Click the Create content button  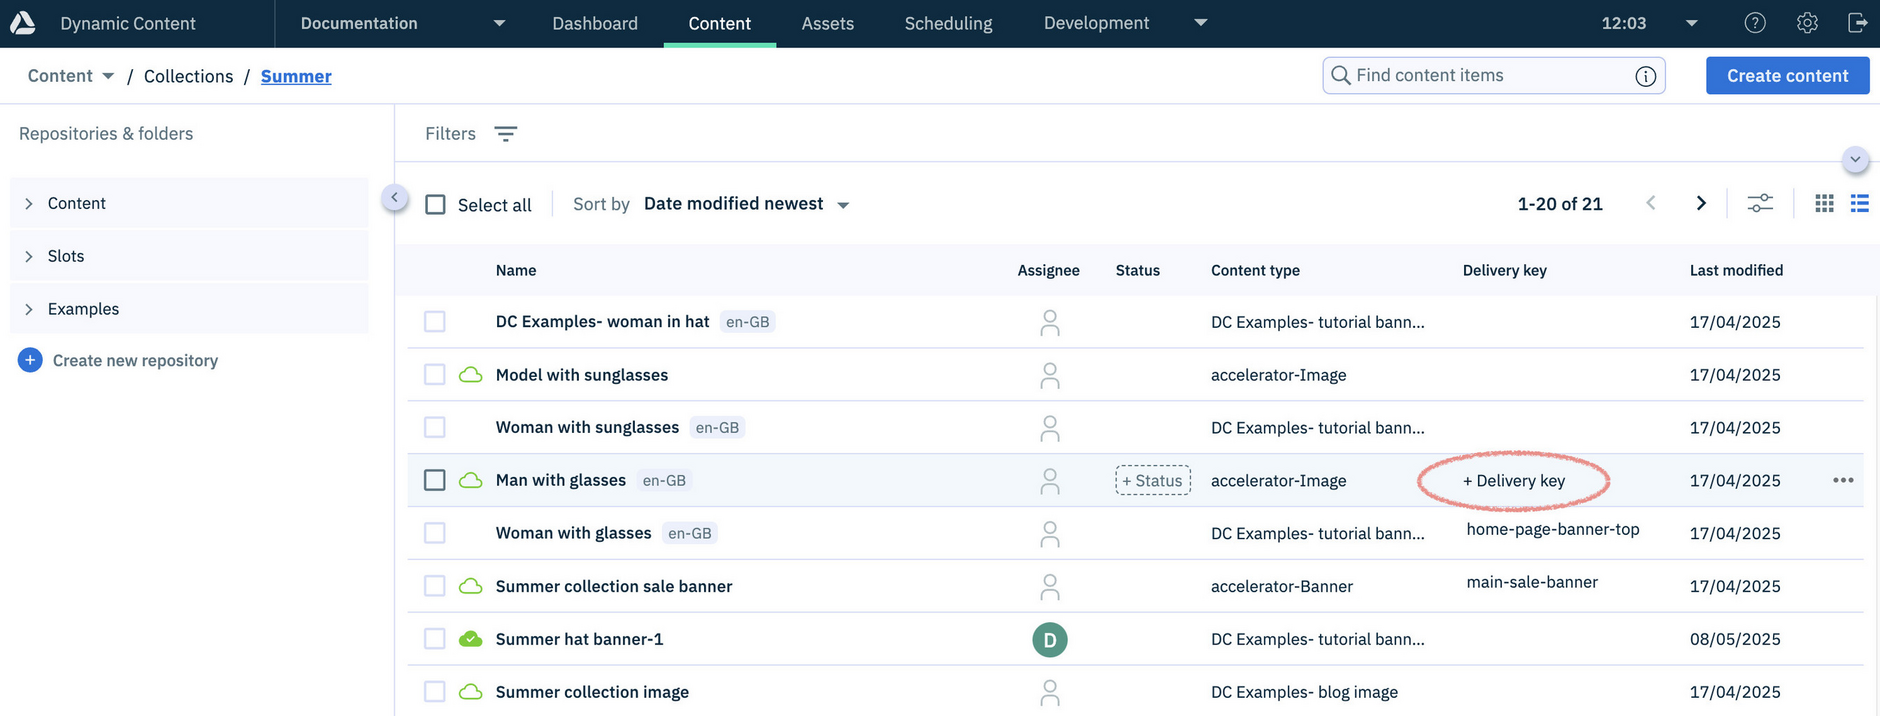tap(1787, 76)
